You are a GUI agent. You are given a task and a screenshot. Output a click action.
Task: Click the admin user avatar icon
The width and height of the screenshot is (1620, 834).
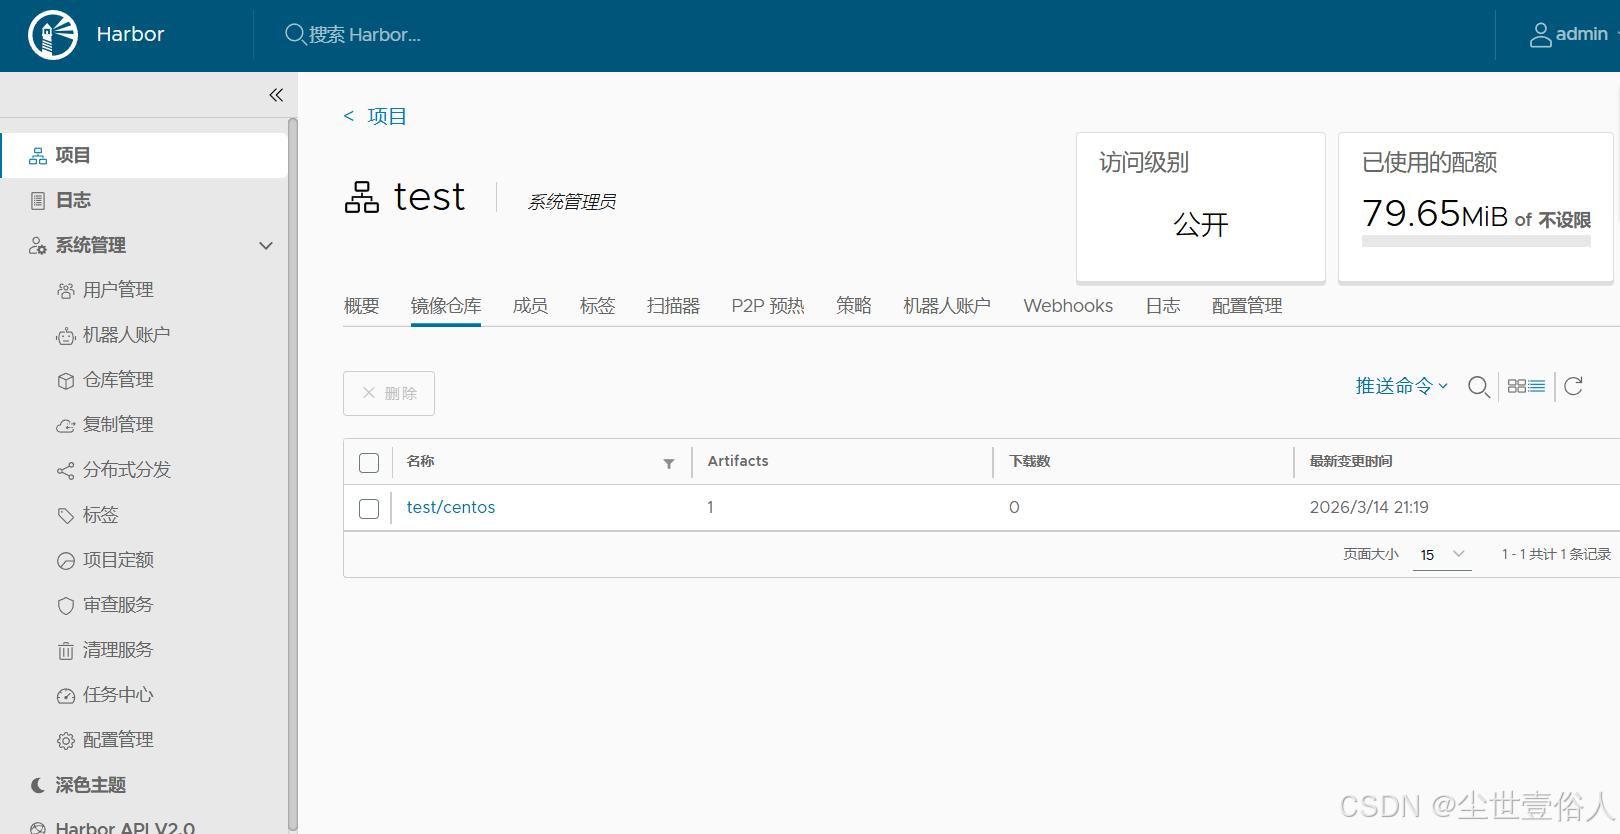pos(1541,35)
